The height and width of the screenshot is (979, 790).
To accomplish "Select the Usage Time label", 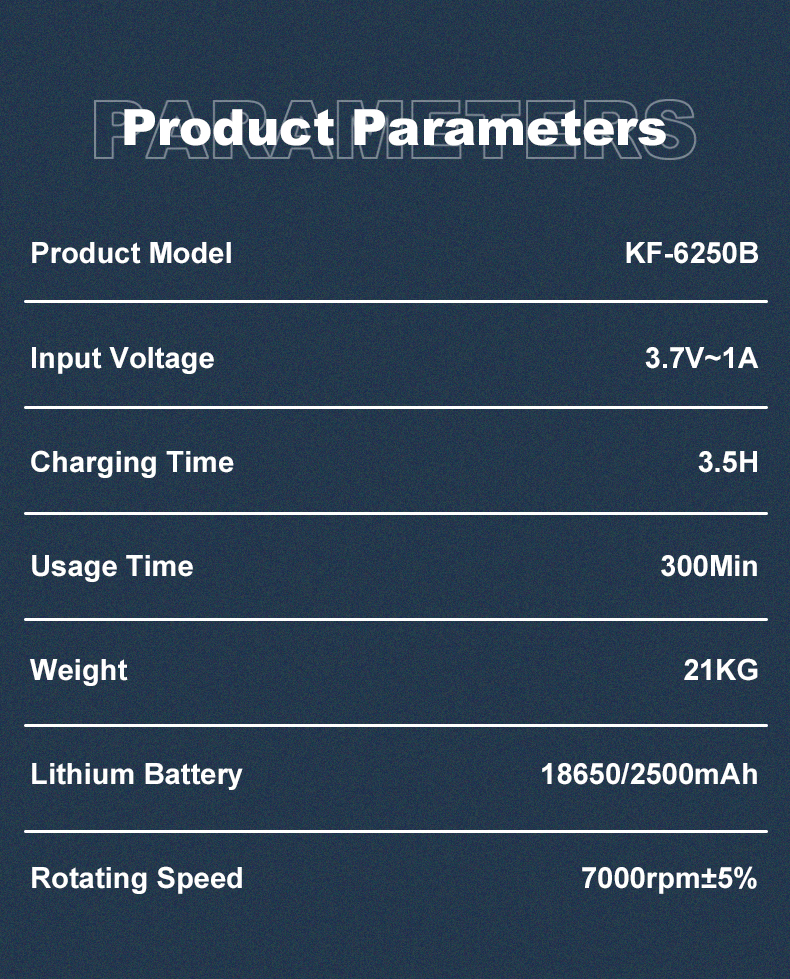I will [112, 567].
